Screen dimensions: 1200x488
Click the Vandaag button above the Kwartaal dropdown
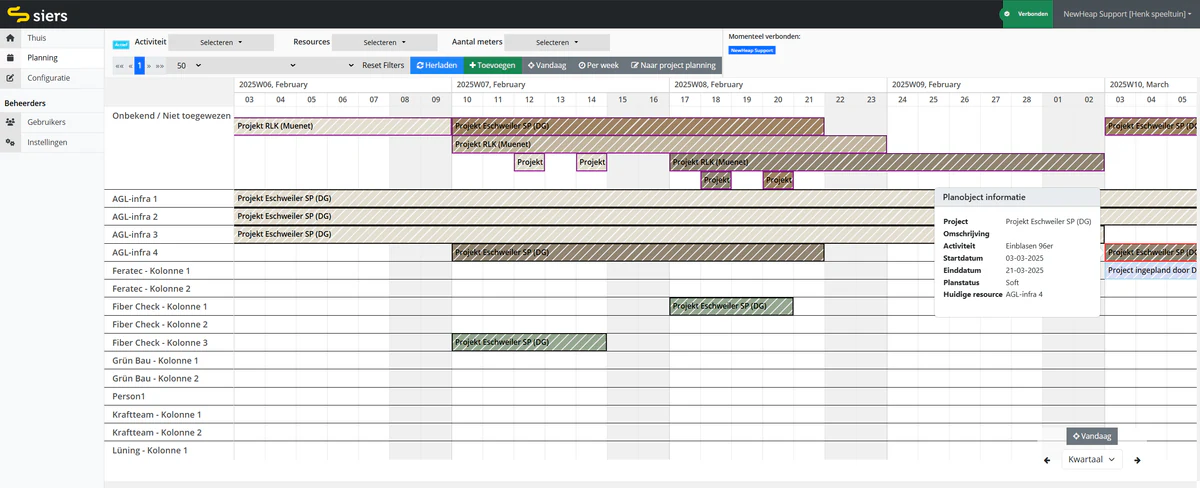pyautogui.click(x=1091, y=436)
